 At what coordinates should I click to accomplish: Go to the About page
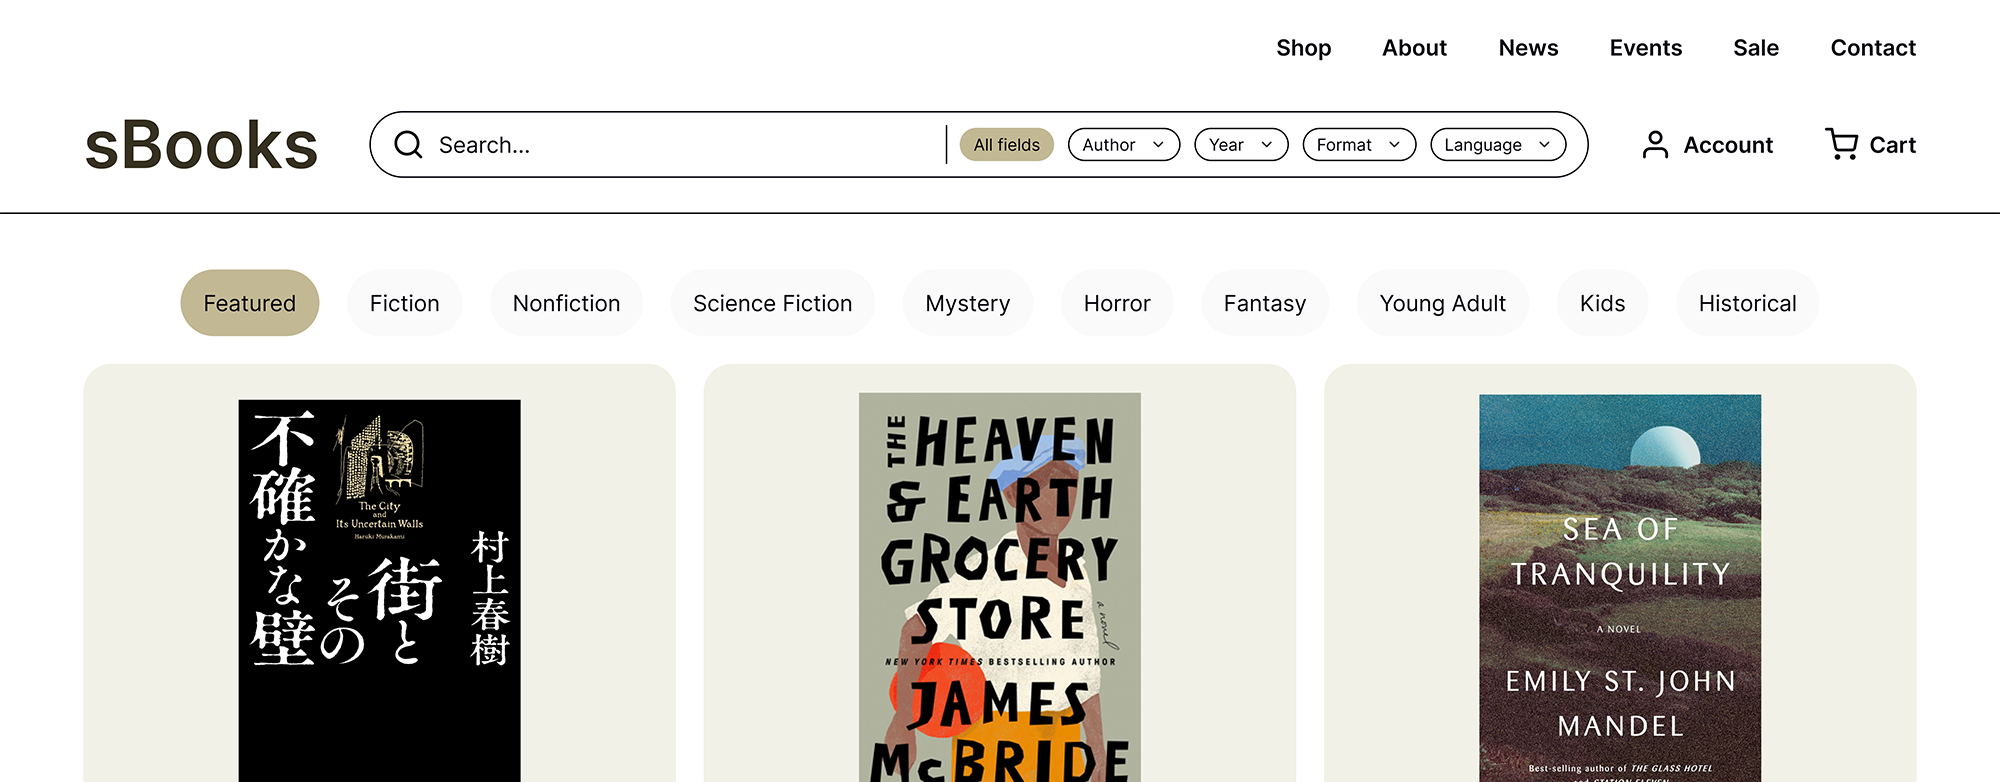point(1414,48)
